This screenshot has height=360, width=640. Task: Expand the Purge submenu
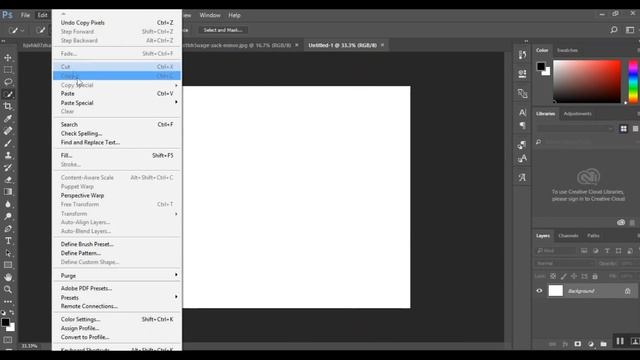pyautogui.click(x=117, y=276)
